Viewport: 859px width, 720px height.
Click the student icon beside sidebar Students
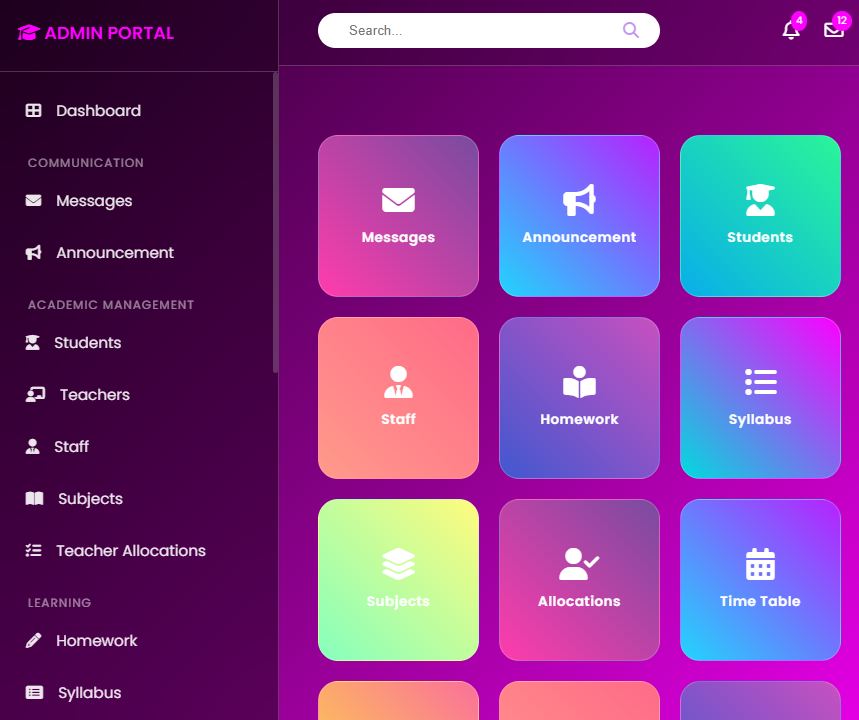pos(32,342)
